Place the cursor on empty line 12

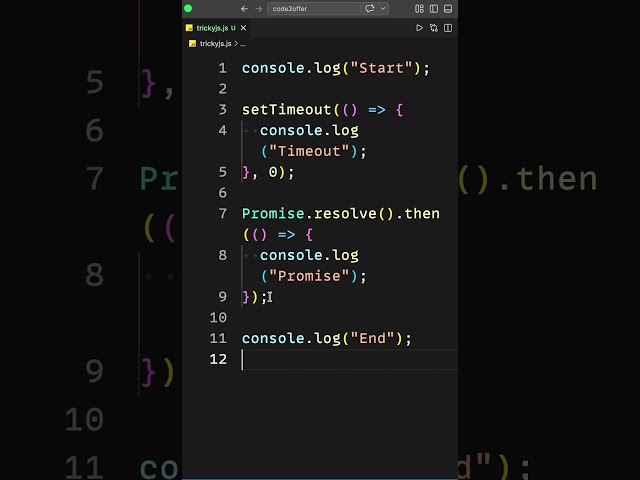349,359
